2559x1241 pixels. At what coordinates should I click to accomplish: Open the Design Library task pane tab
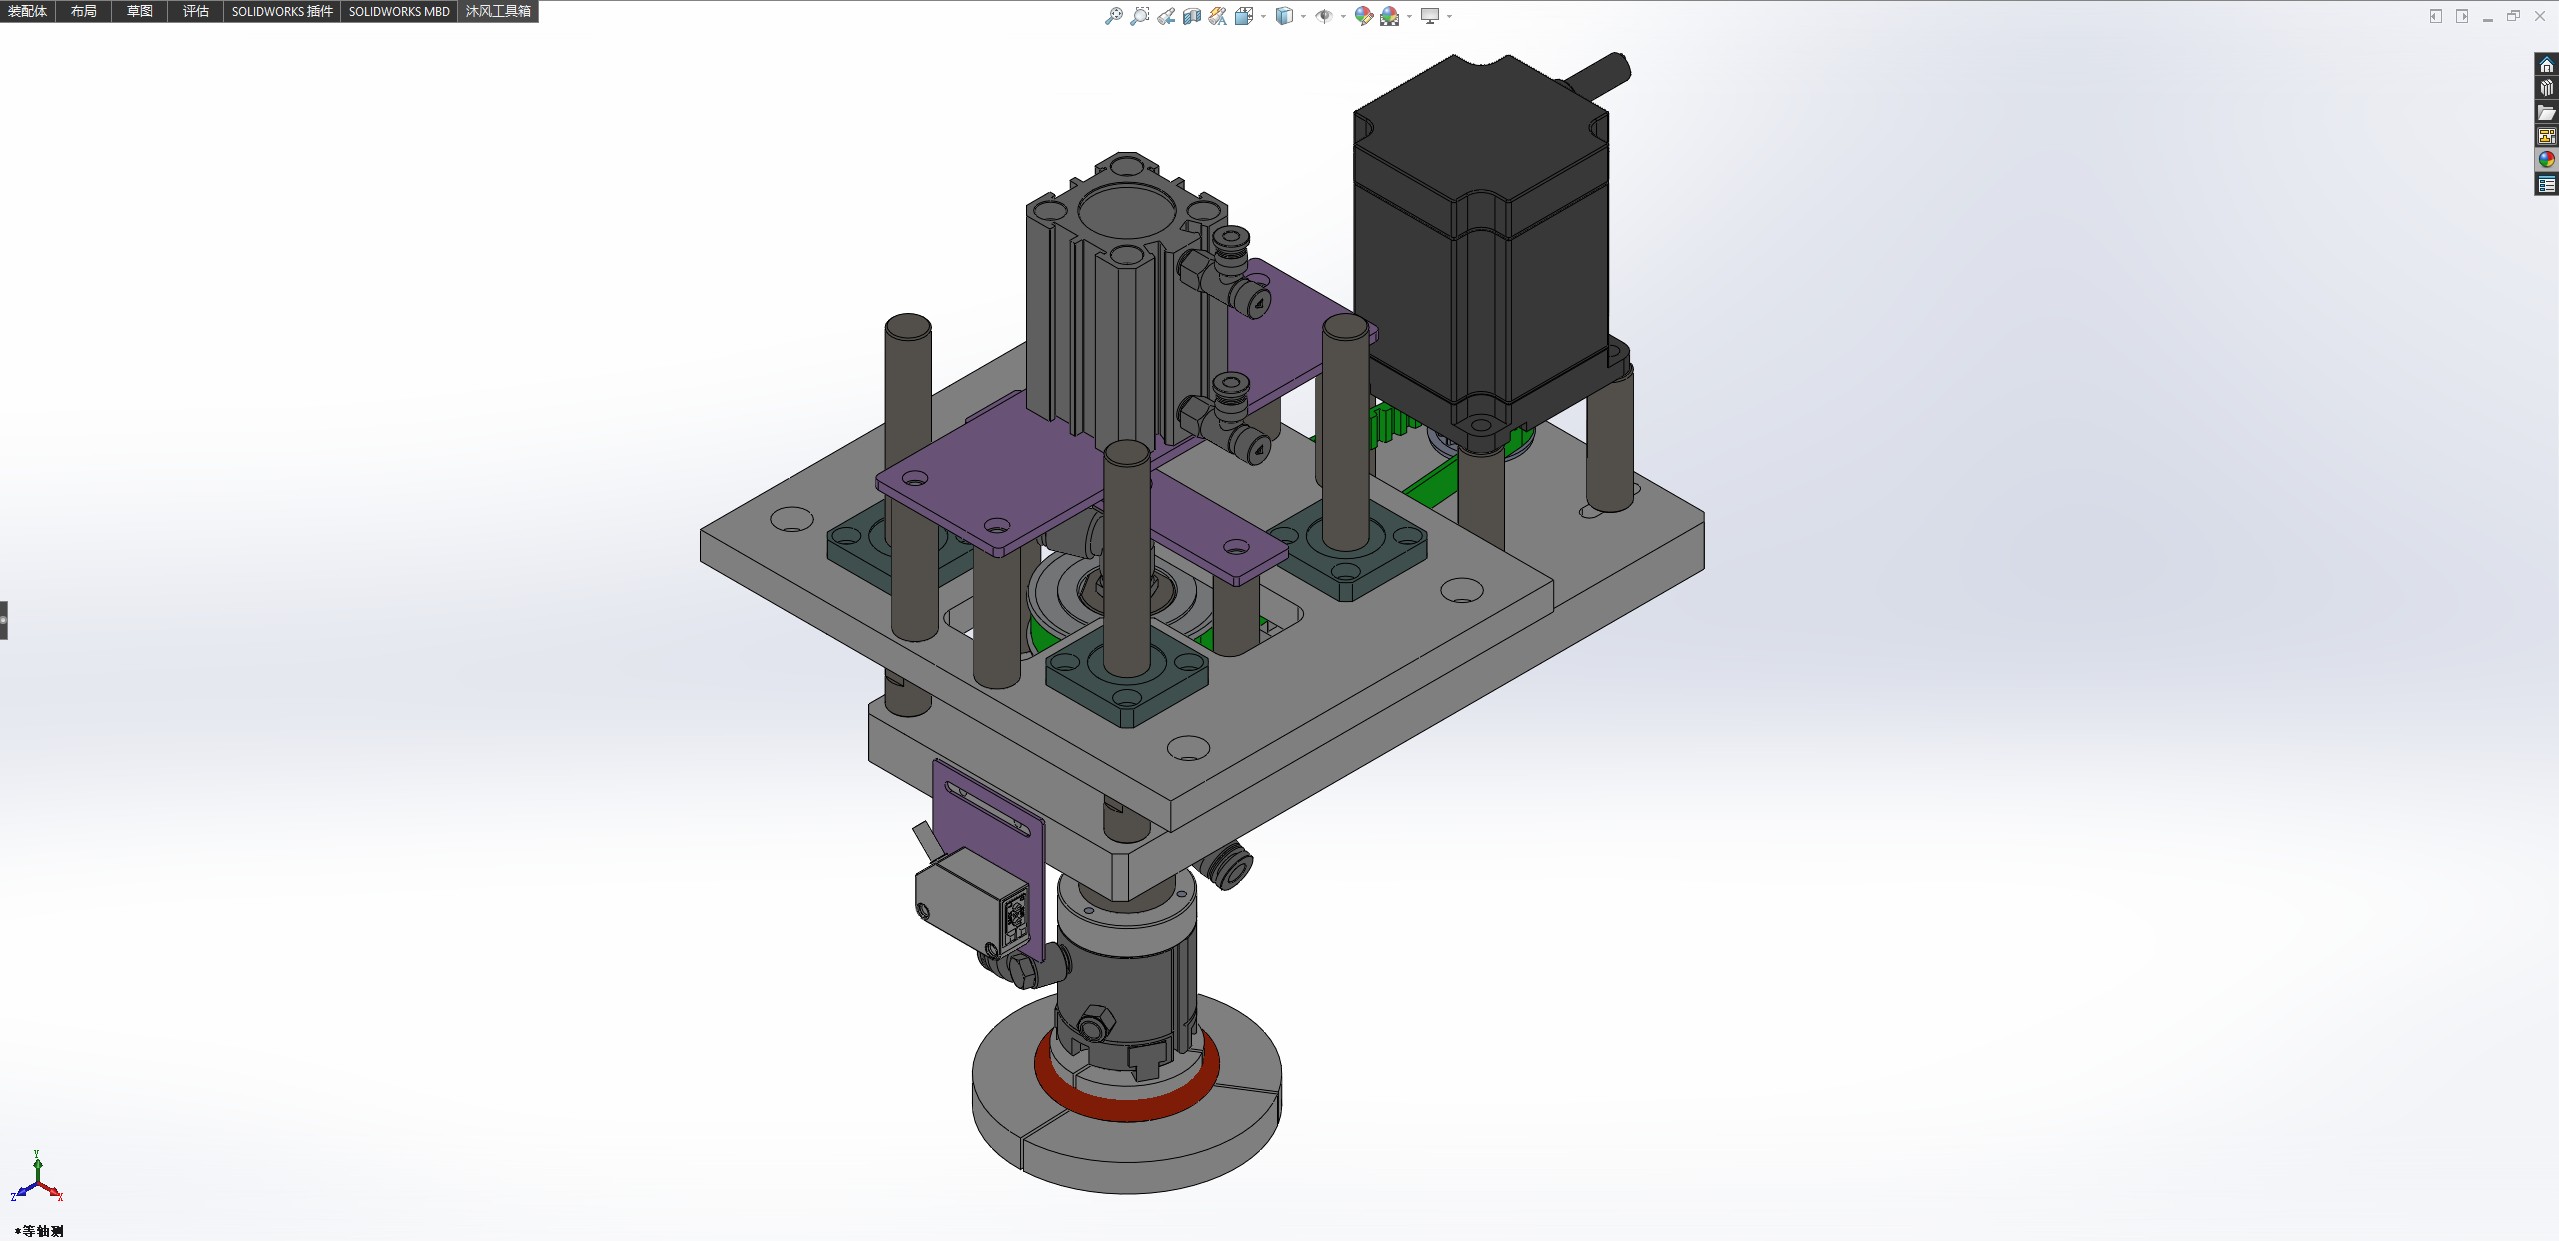(2546, 89)
